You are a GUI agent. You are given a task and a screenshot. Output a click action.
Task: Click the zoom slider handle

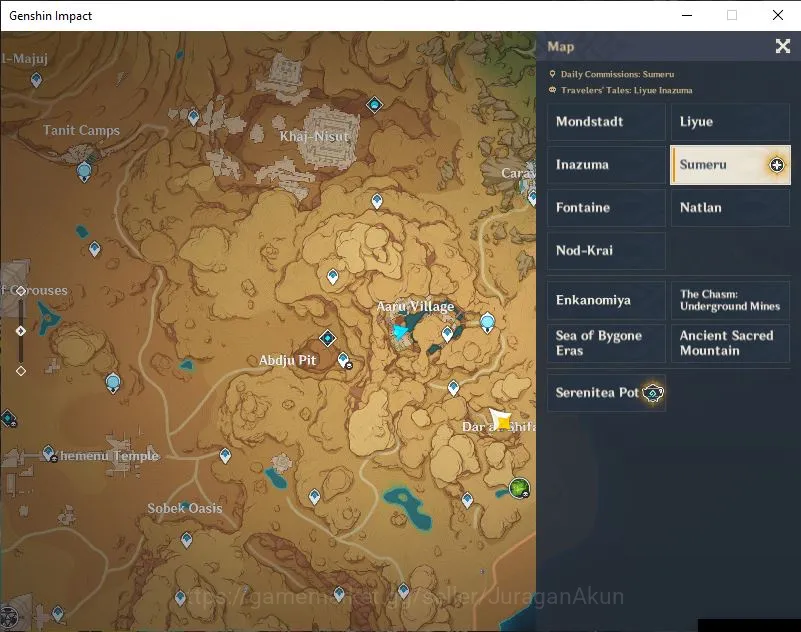pos(20,331)
